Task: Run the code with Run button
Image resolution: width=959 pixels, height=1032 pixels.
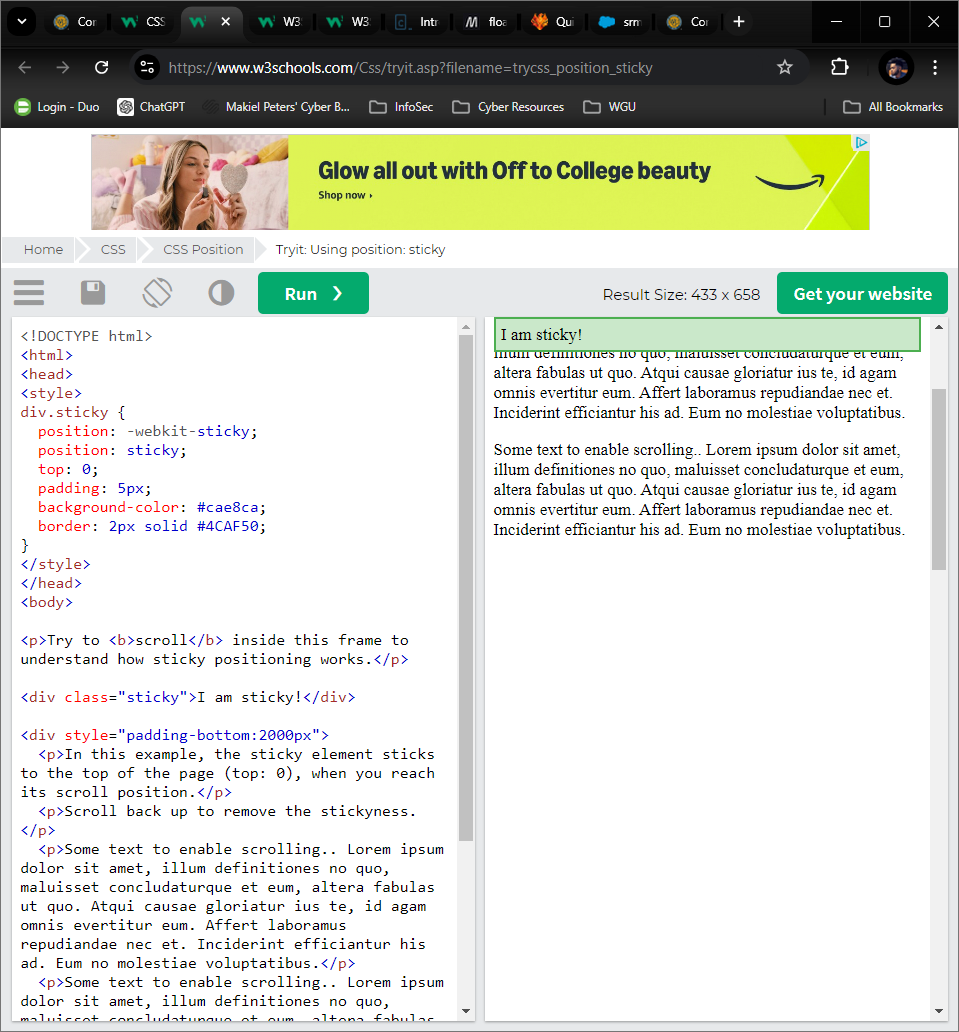Action: point(313,293)
